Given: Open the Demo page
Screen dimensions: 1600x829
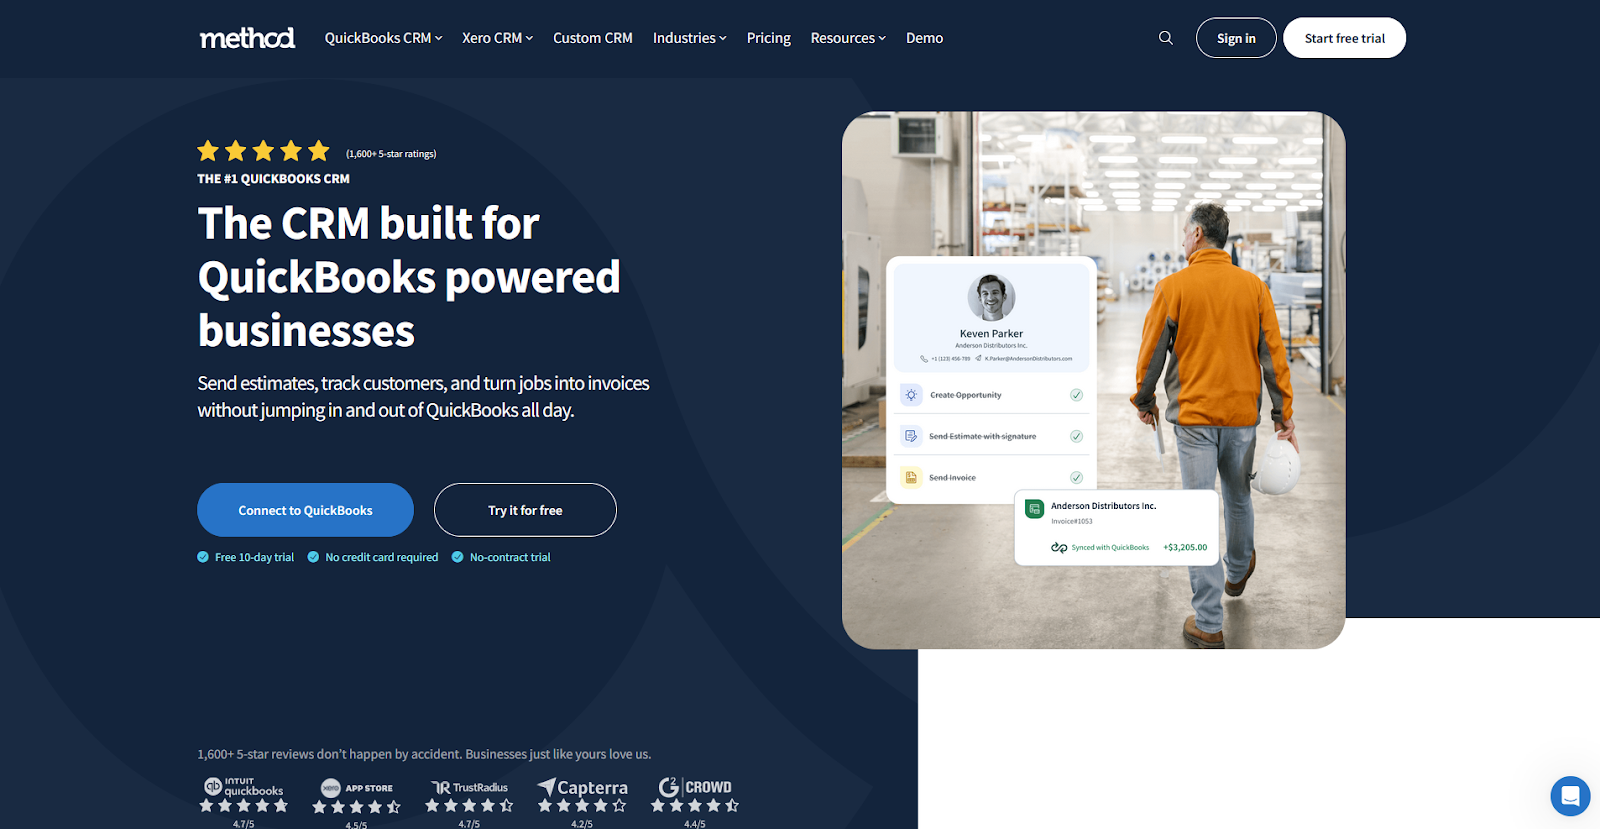Looking at the screenshot, I should (924, 38).
